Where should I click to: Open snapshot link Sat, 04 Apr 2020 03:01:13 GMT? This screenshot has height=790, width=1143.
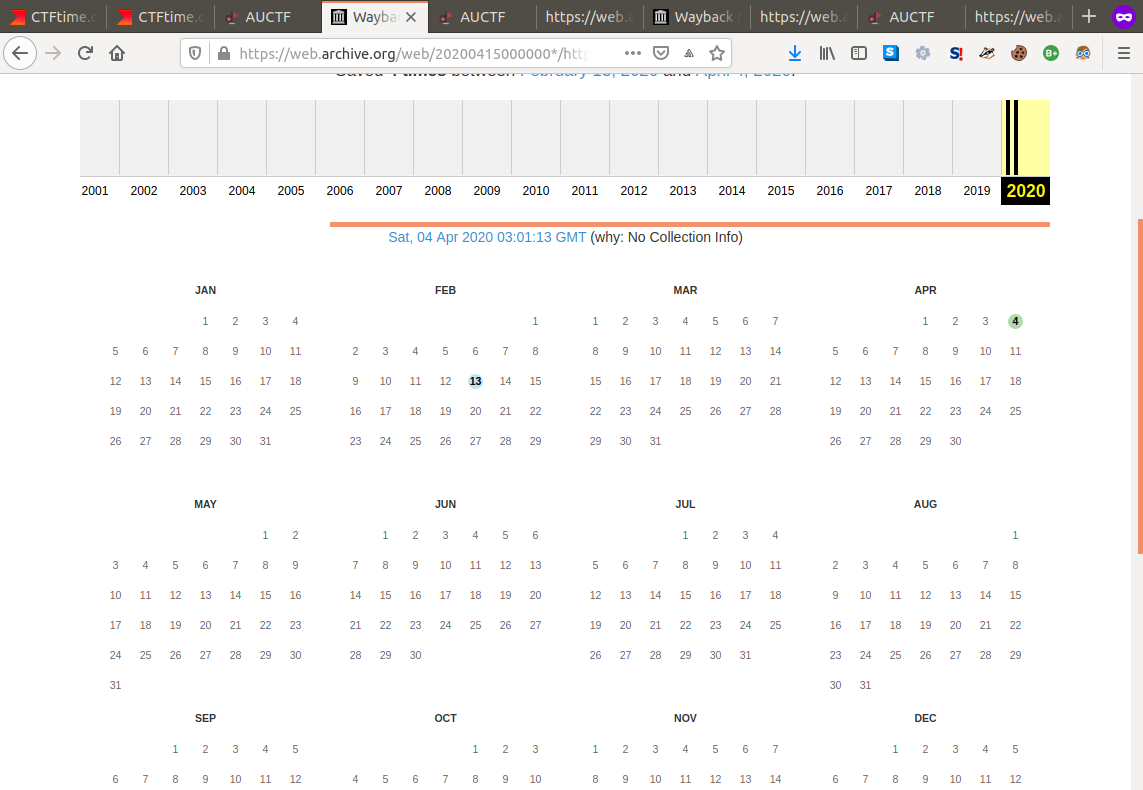pos(487,238)
